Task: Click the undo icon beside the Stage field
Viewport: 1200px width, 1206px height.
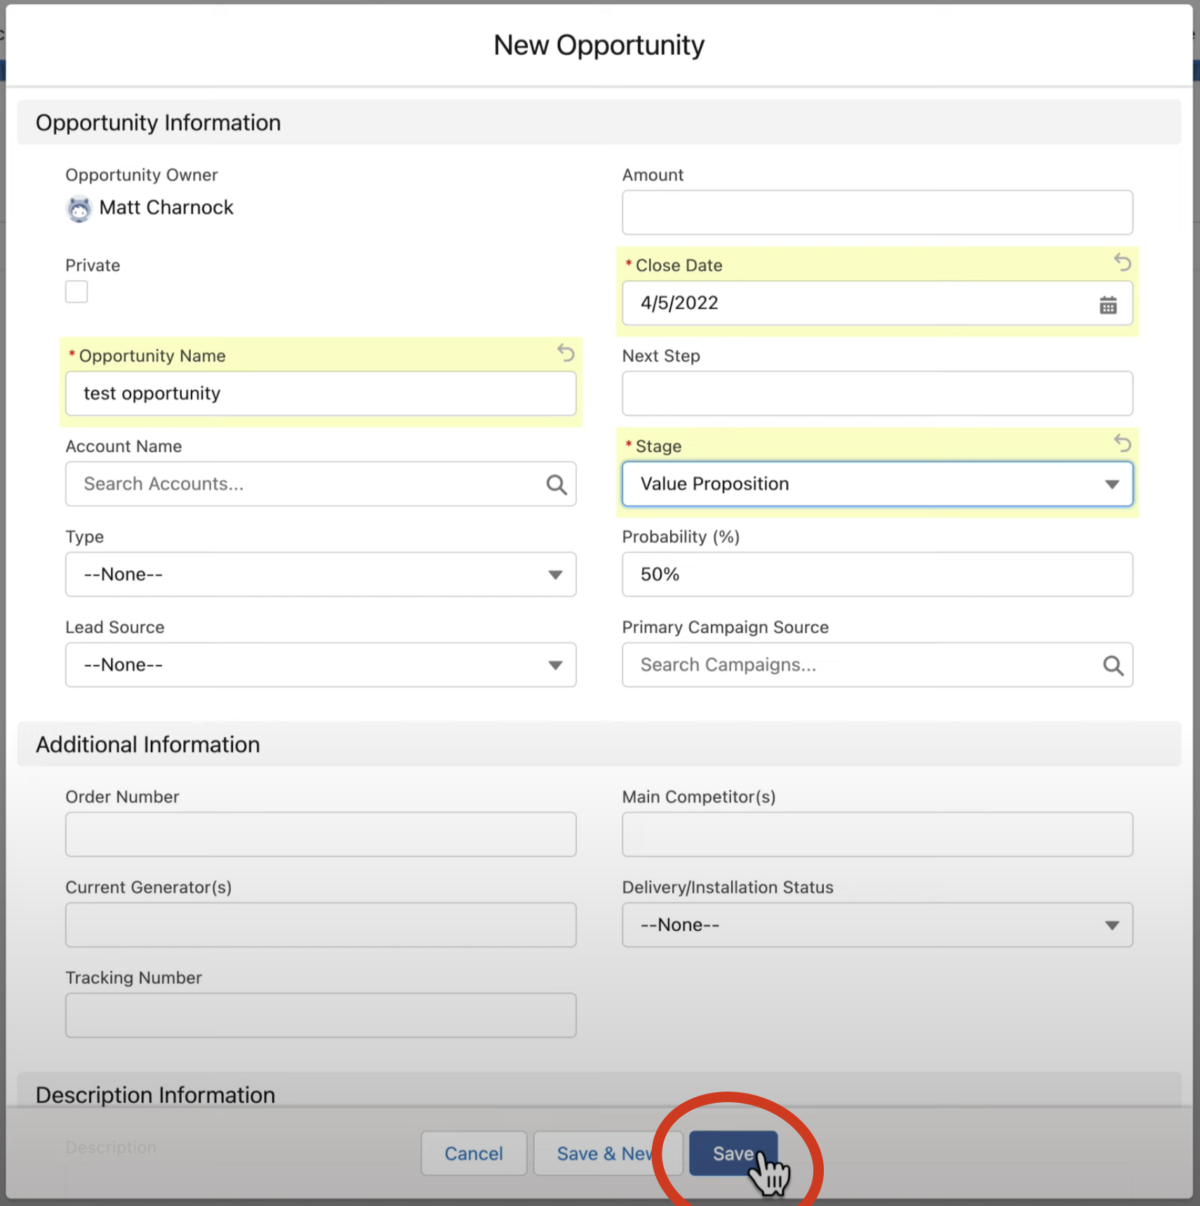Action: 1121,443
